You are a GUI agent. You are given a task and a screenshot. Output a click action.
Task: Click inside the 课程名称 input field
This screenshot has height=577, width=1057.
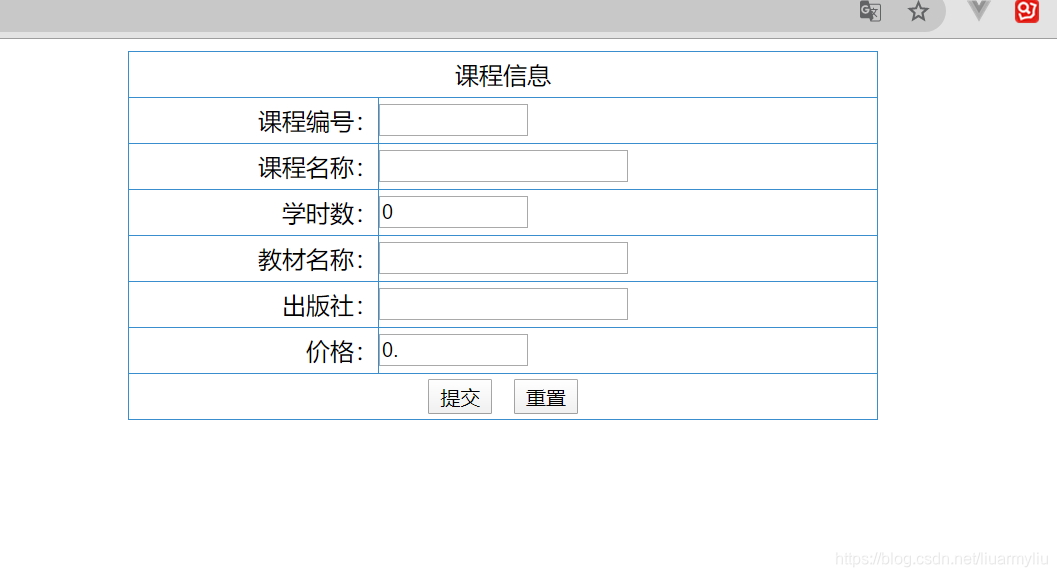point(503,165)
